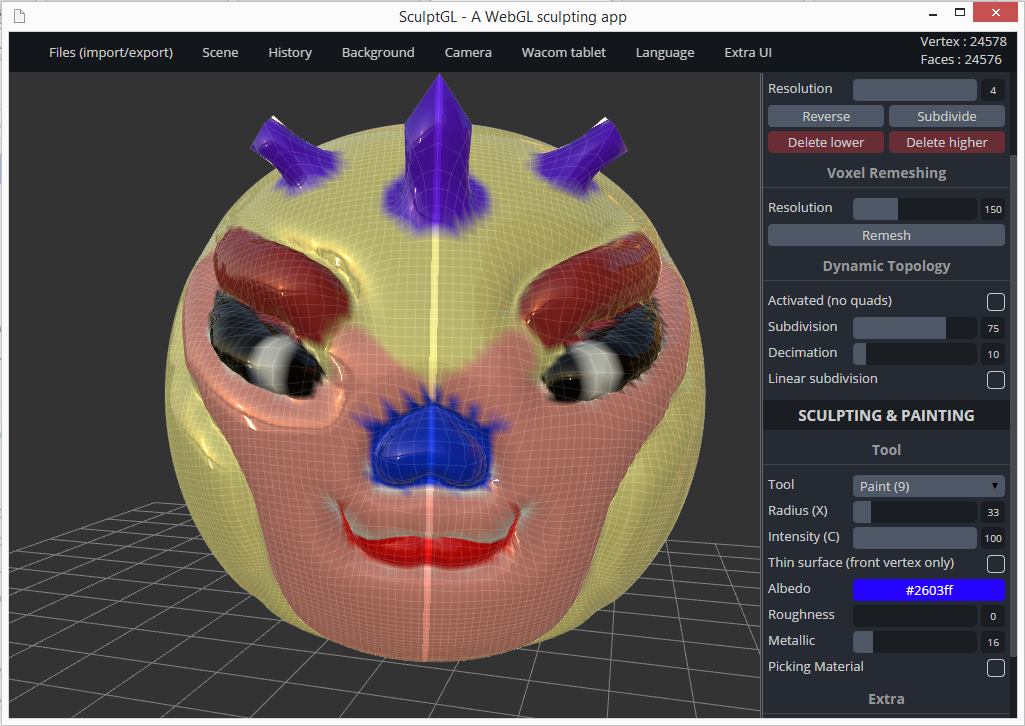Collapse the Tool section header
Image resolution: width=1025 pixels, height=726 pixels.
pos(886,450)
